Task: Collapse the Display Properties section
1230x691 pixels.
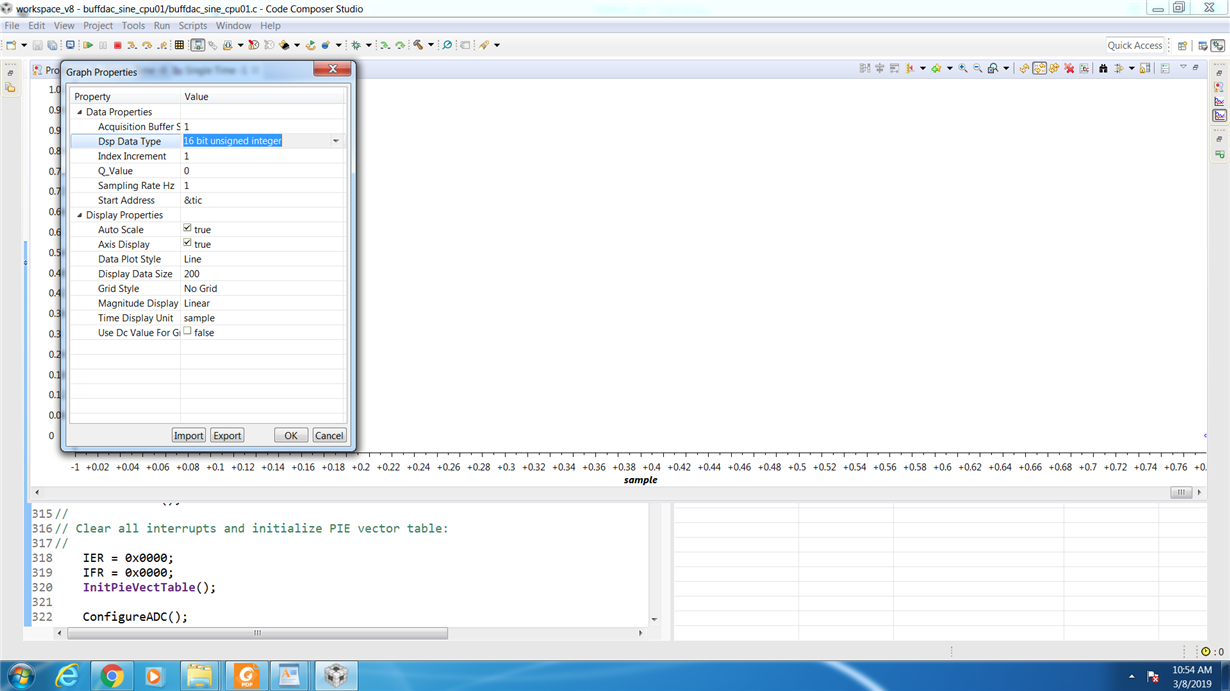Action: [x=78, y=214]
